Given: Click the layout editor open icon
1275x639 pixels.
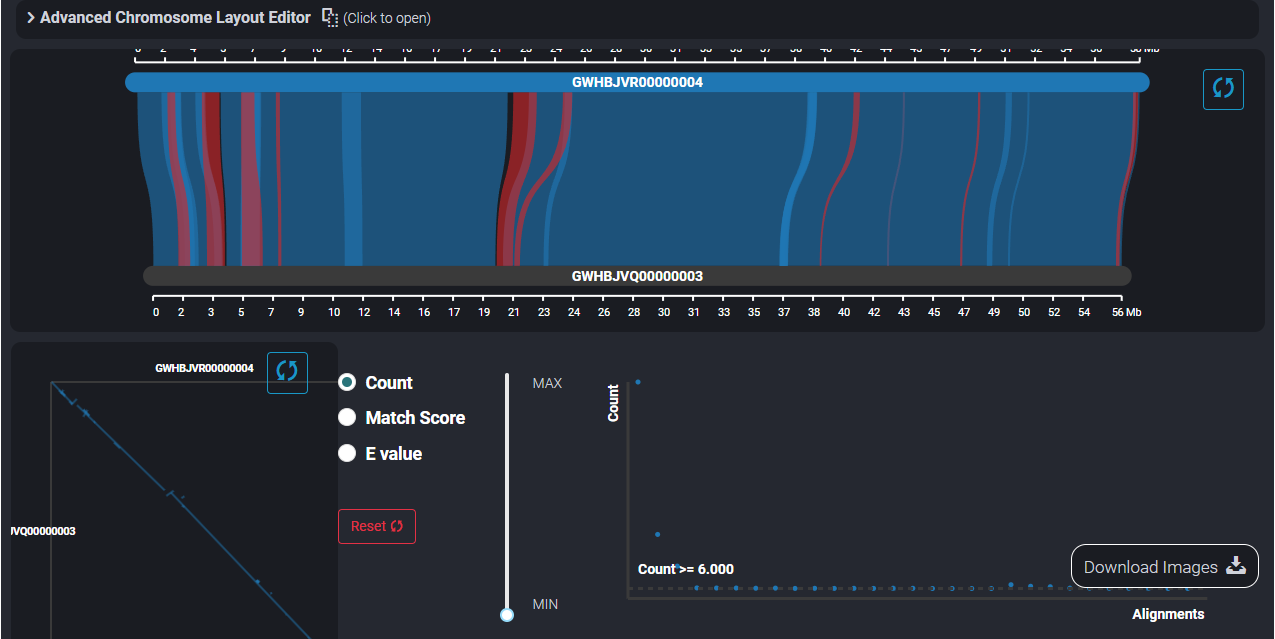Looking at the screenshot, I should pos(330,18).
